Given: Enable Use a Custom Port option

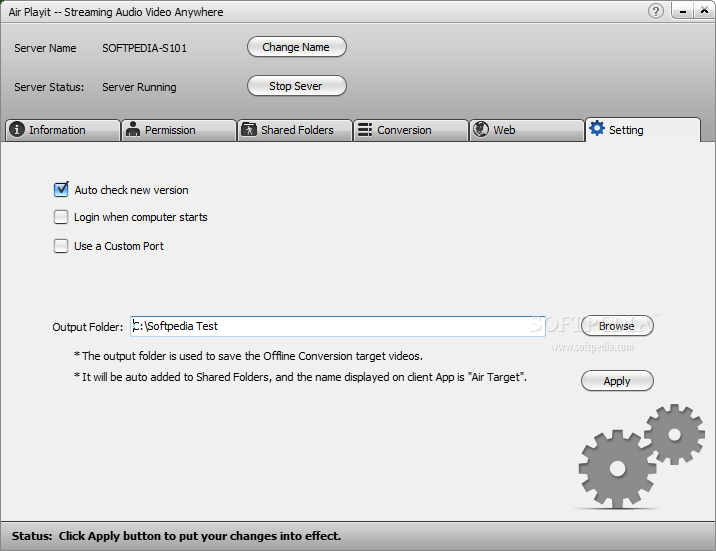Looking at the screenshot, I should coord(61,246).
